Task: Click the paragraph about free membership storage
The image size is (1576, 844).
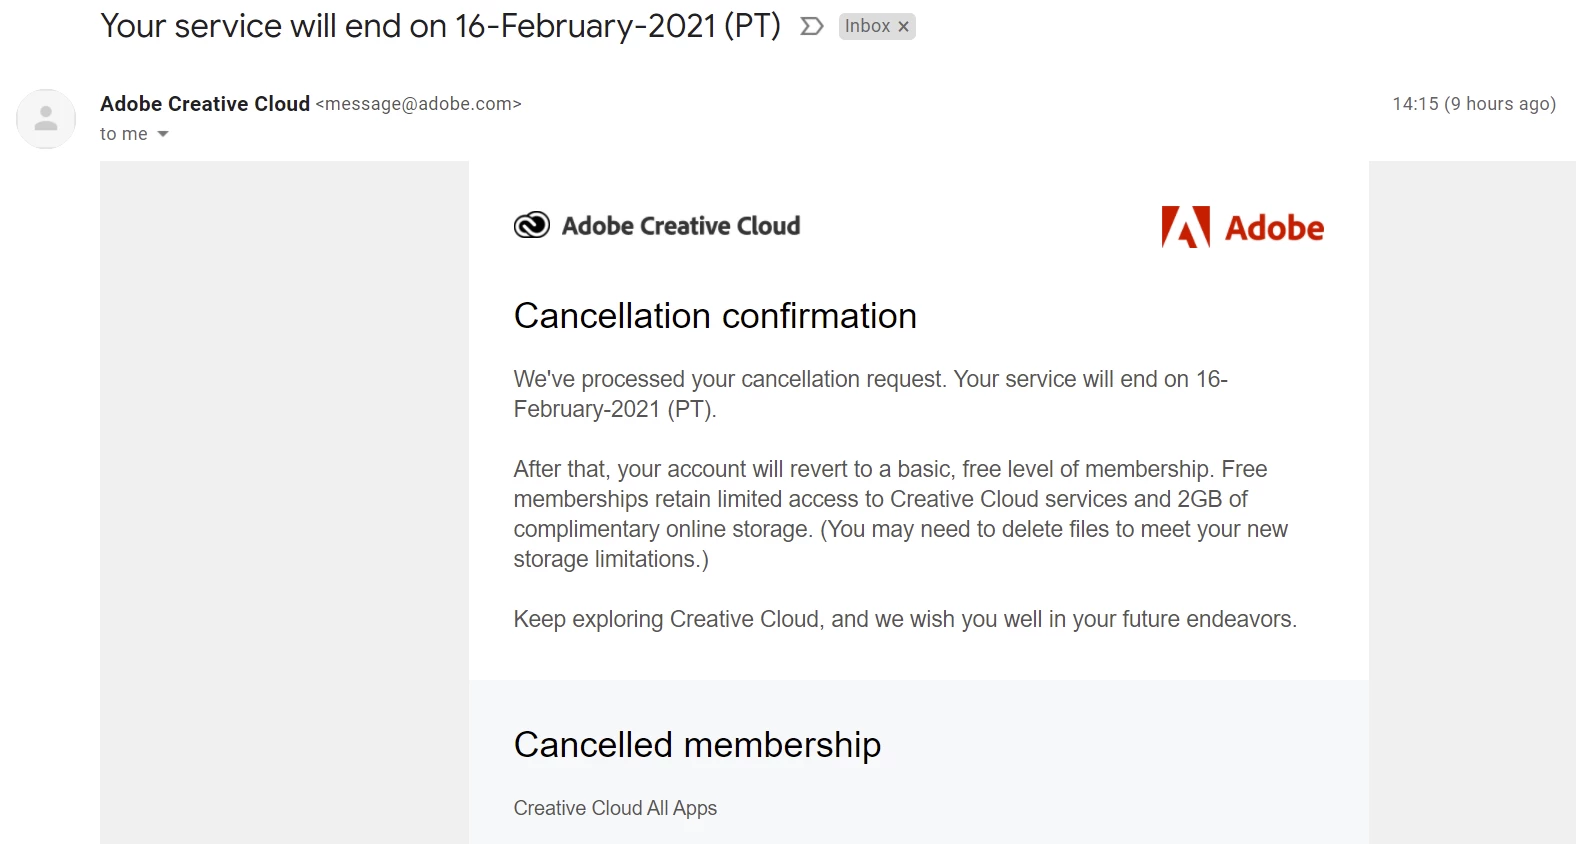Action: [x=900, y=514]
